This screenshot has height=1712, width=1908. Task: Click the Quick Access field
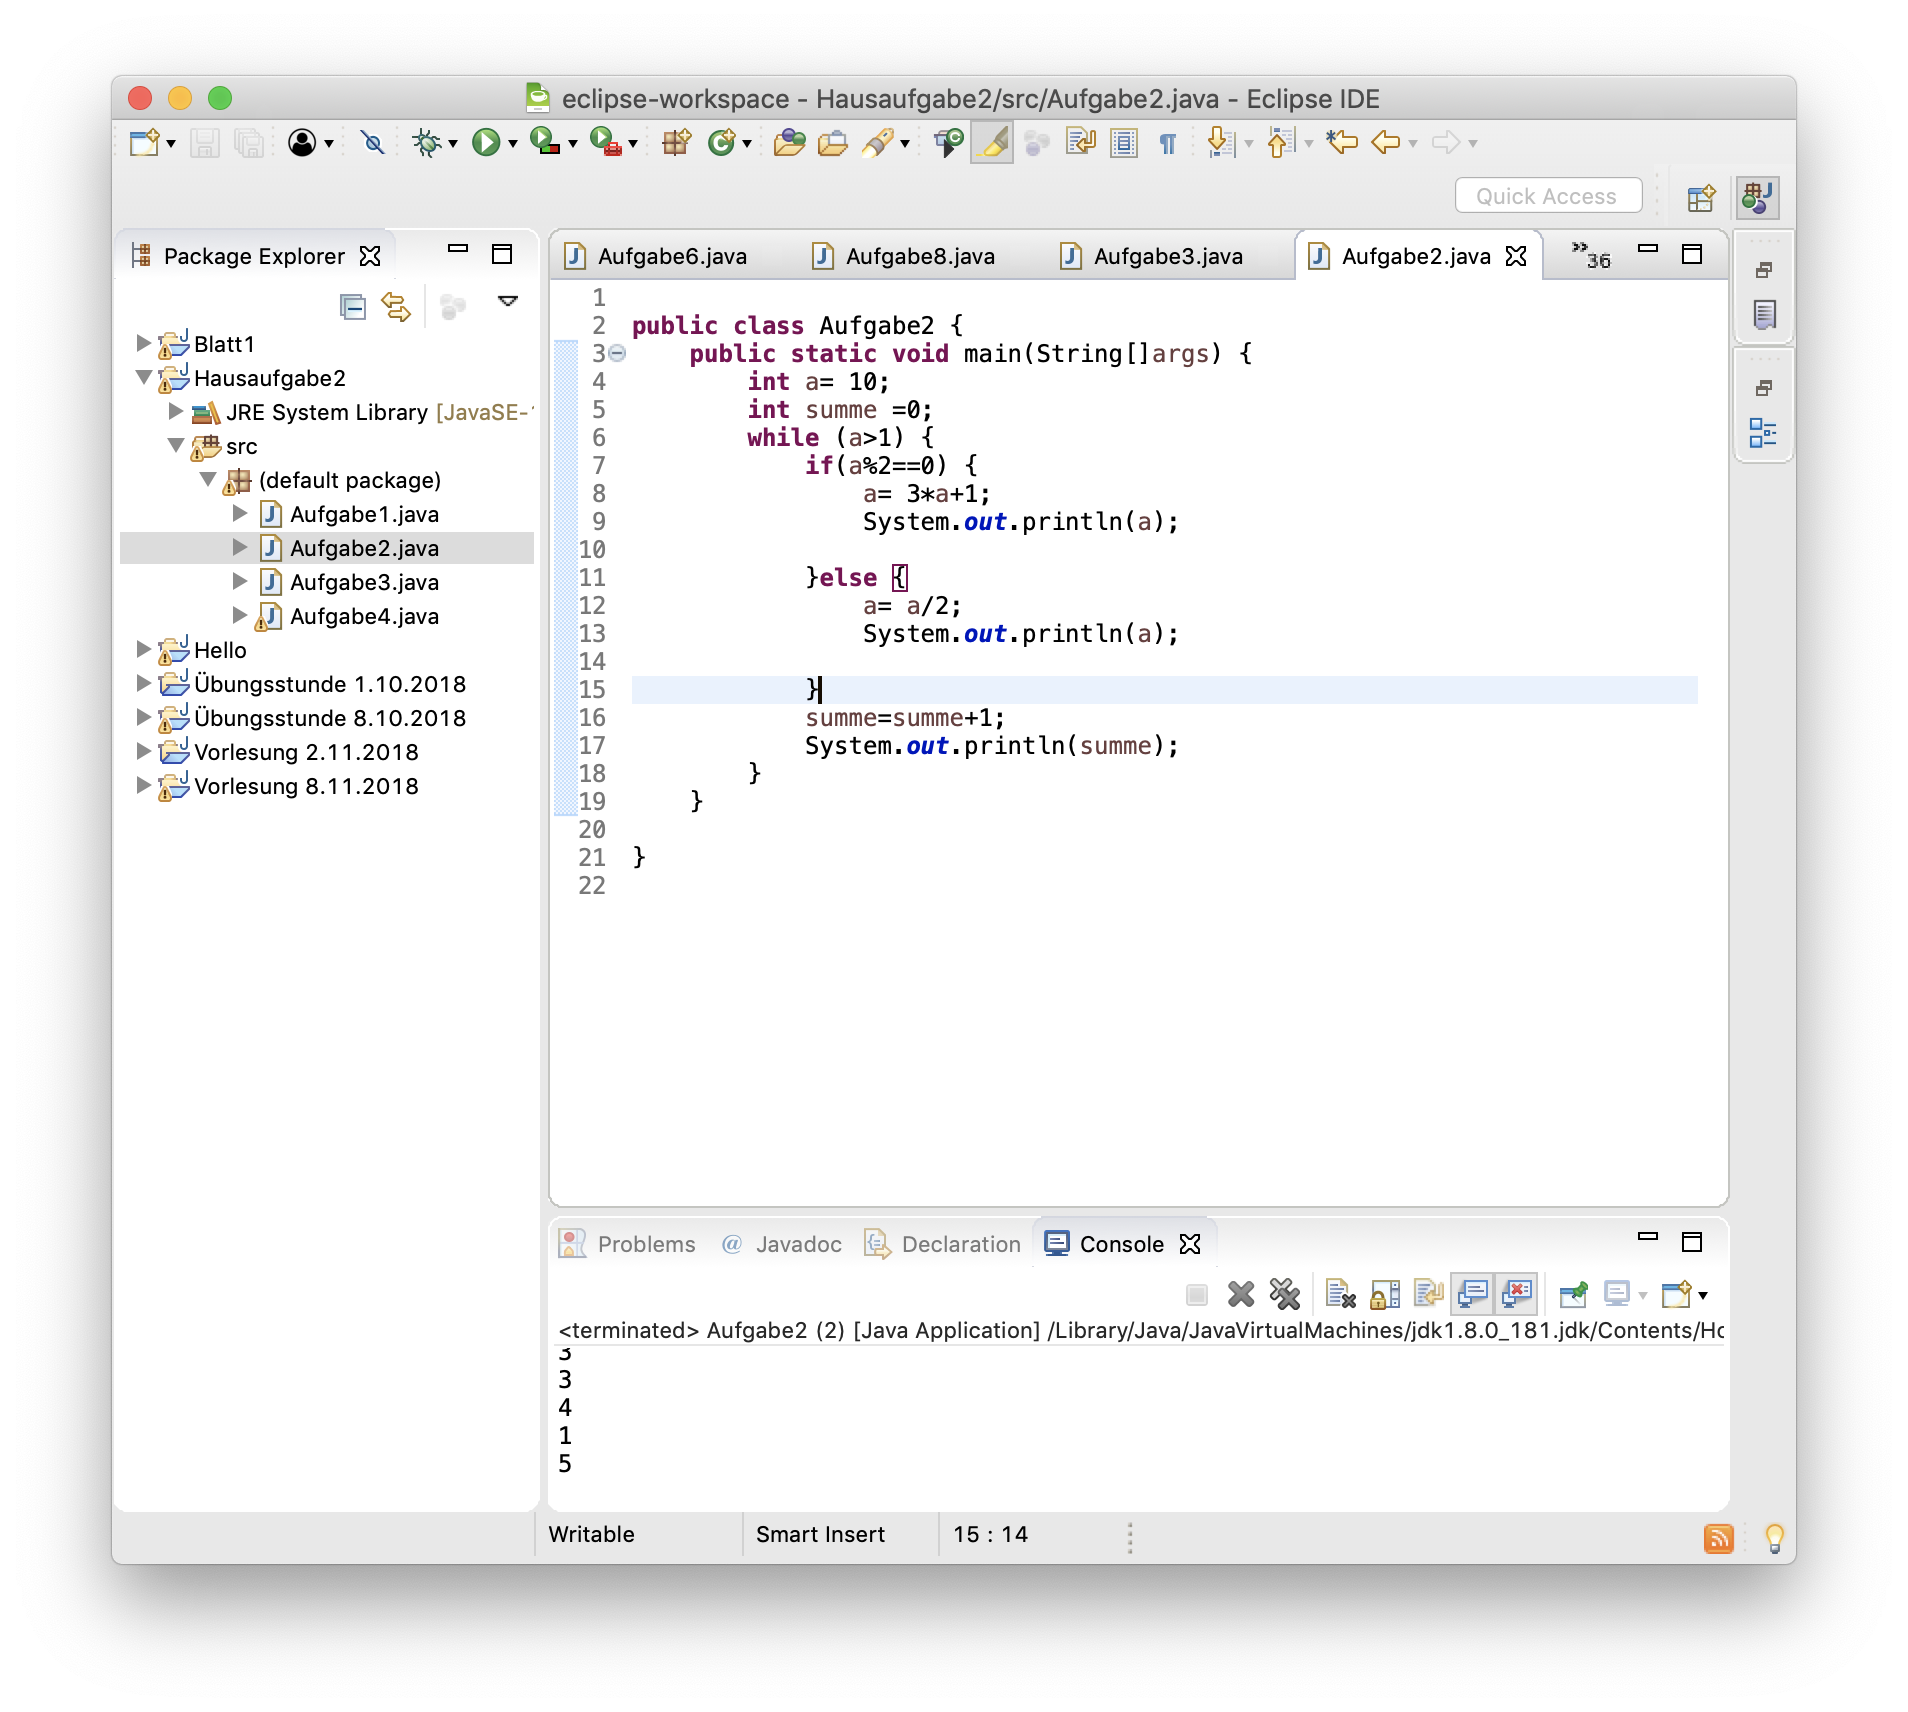click(1548, 195)
